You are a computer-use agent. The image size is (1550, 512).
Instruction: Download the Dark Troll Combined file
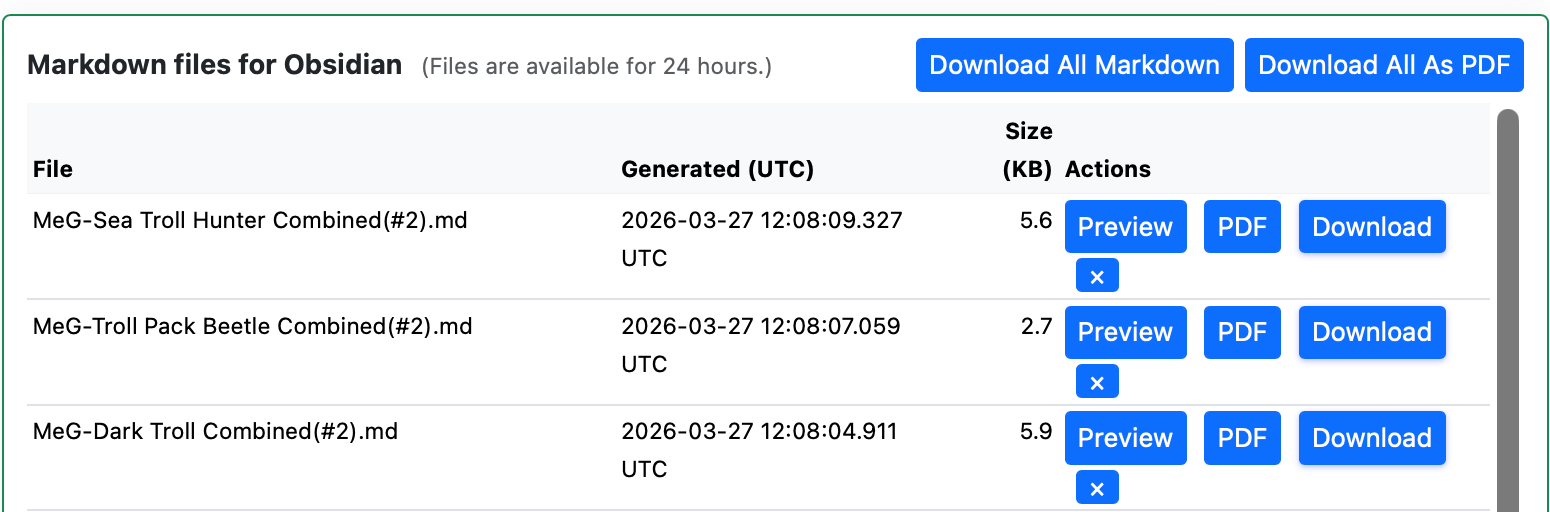pos(1372,438)
